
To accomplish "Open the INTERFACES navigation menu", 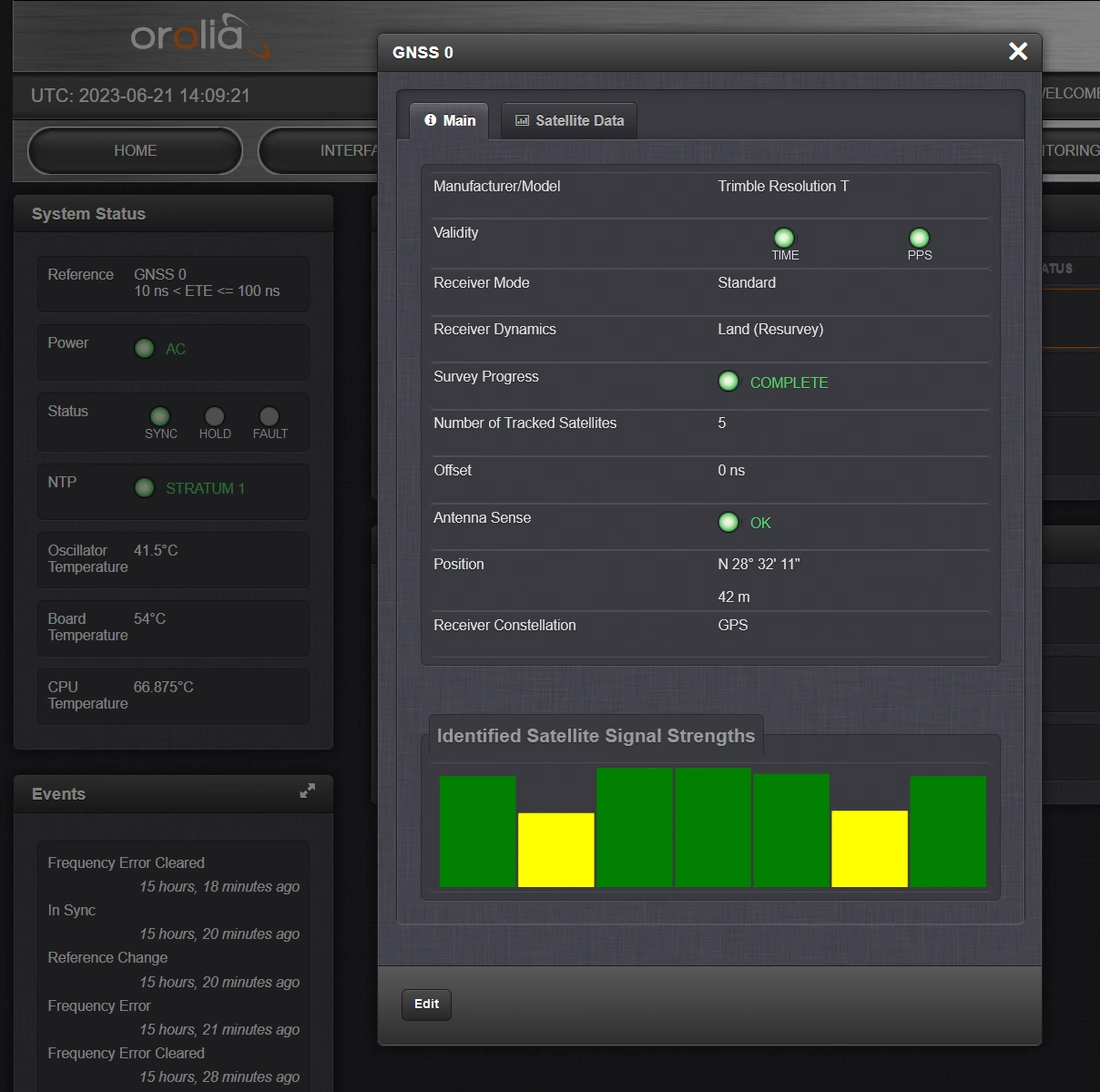I will (318, 151).
